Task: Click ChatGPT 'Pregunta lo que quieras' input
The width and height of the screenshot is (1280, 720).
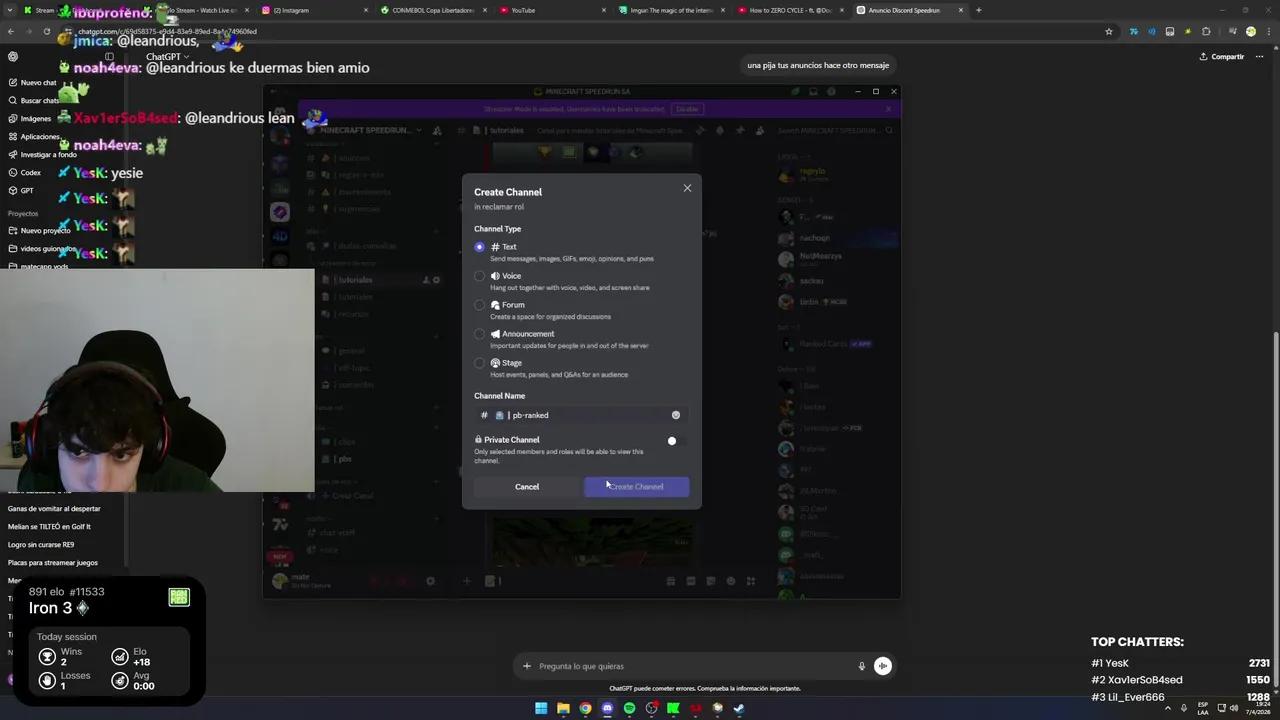Action: tap(690, 666)
